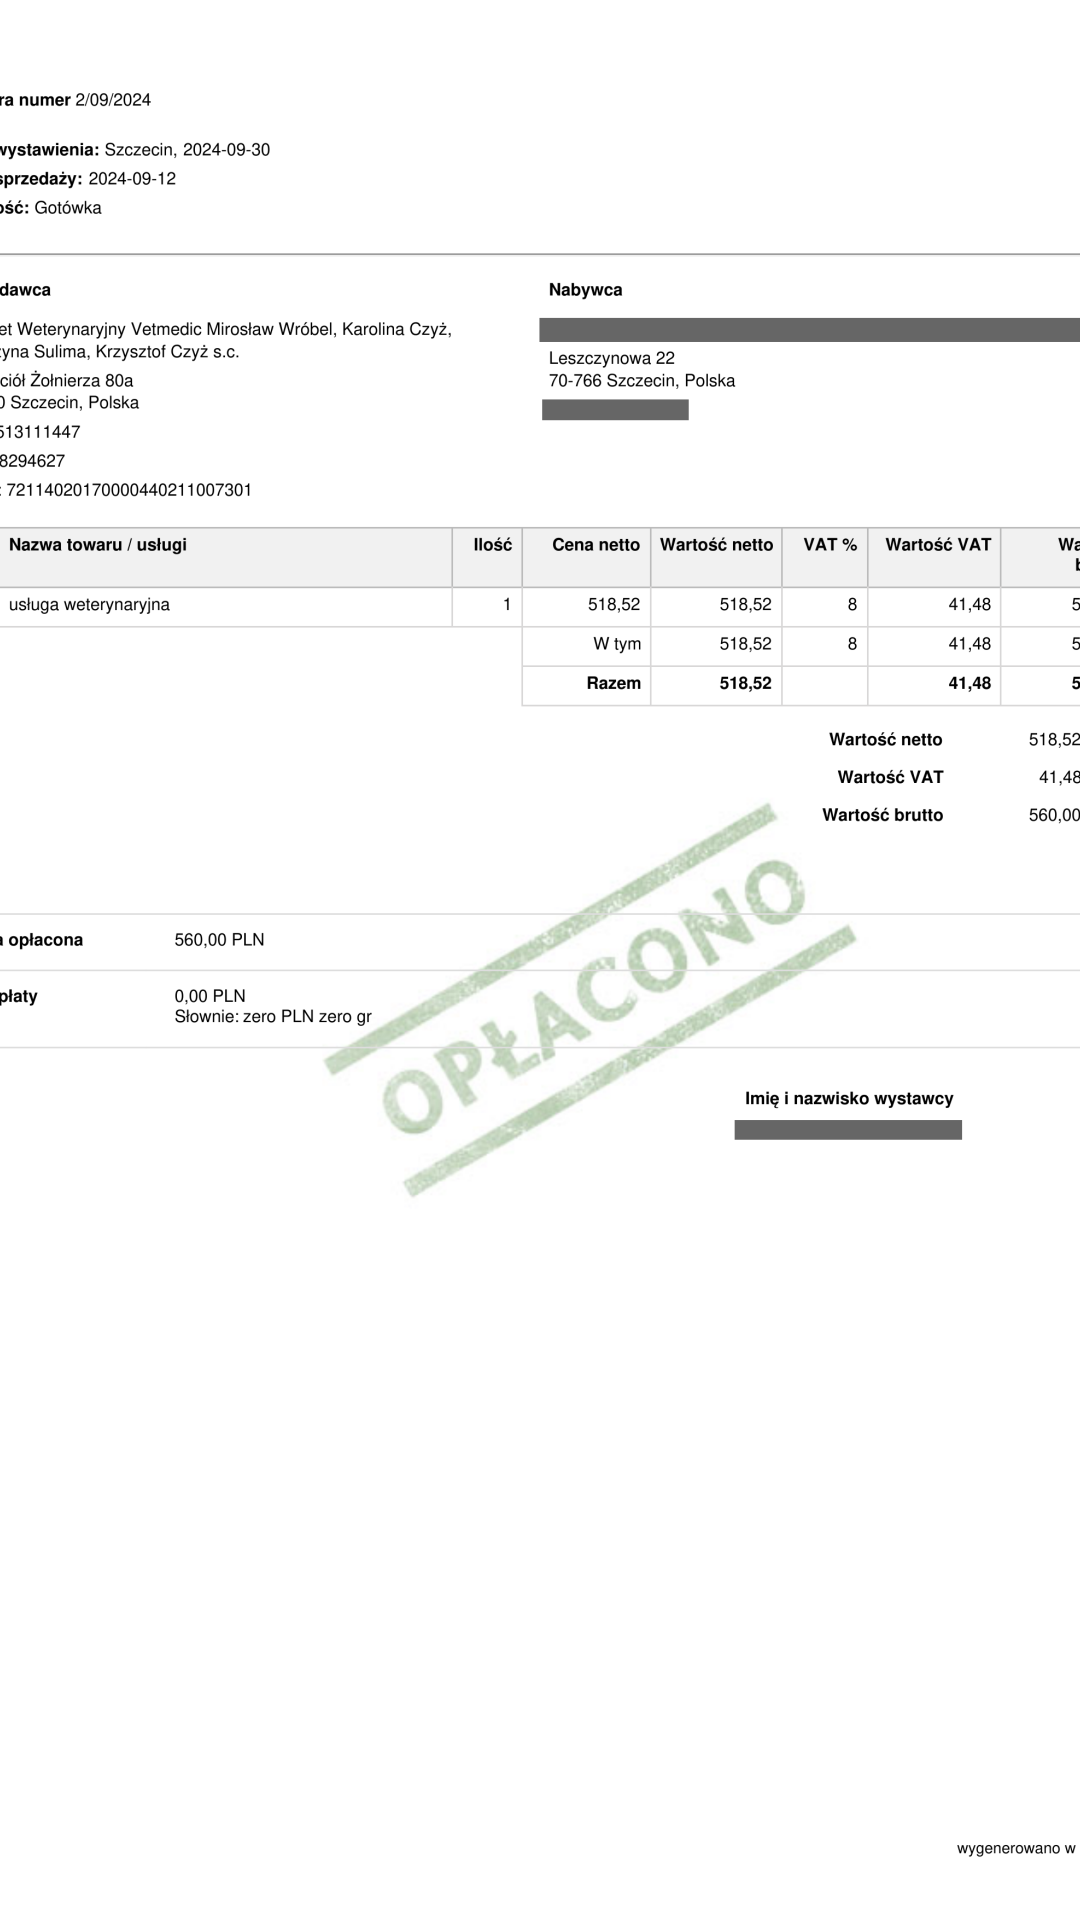1080x1920 pixels.
Task: Click the invoice number 2/09/2024
Action: 113,100
